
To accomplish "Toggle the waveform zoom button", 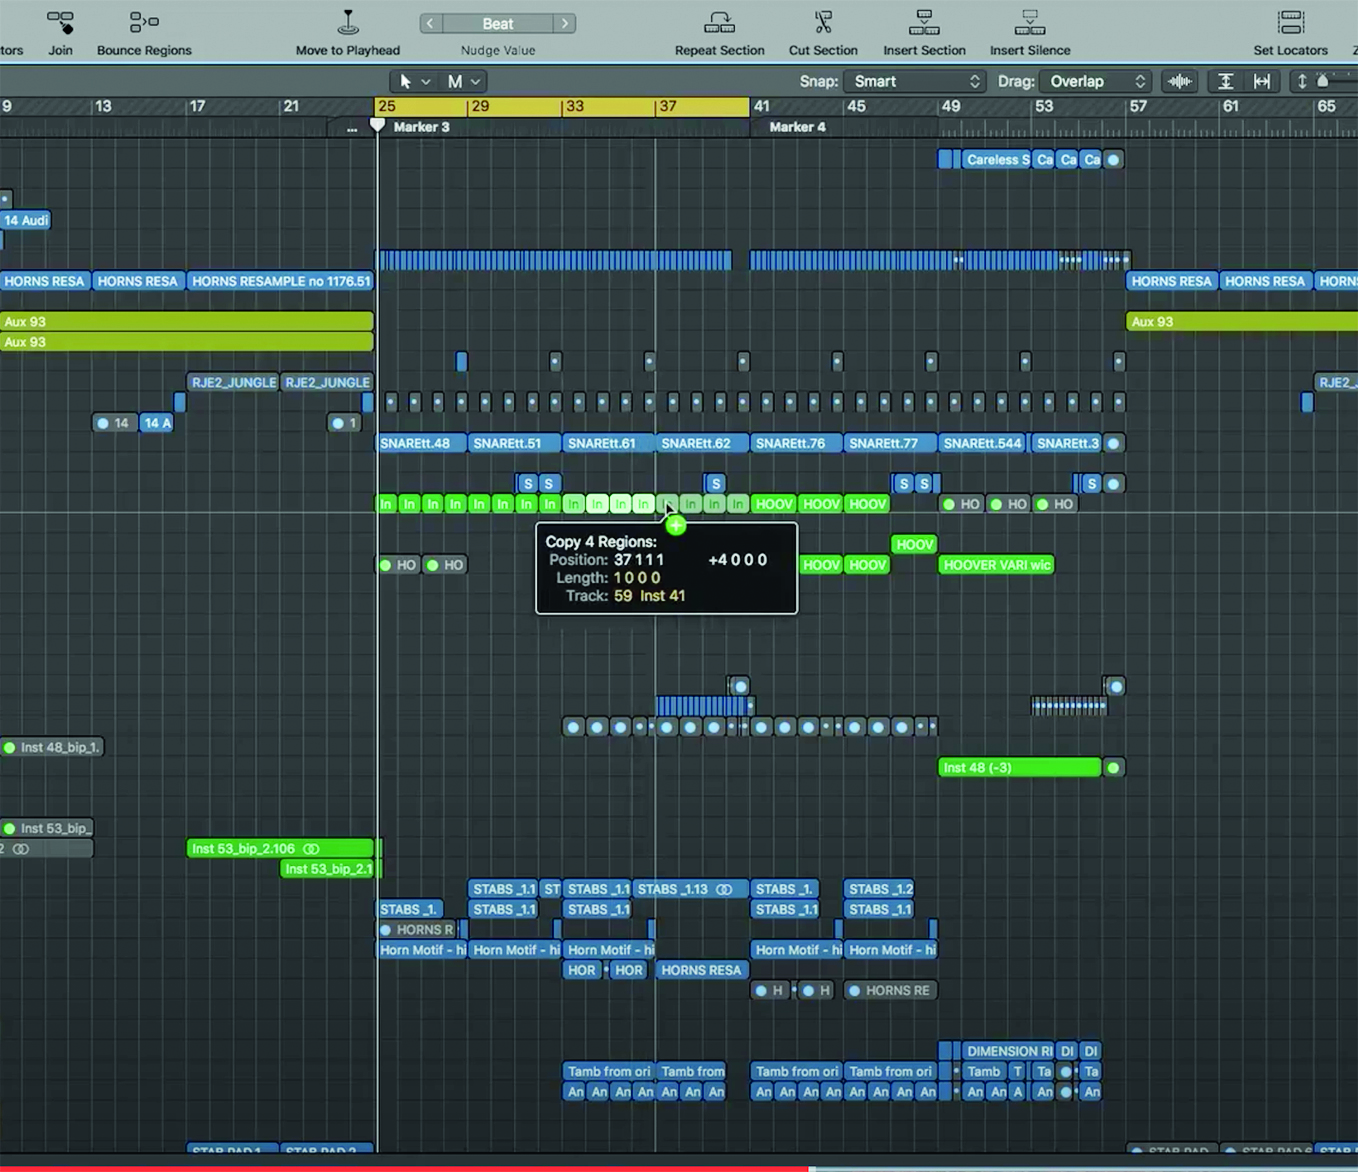I will click(1180, 81).
